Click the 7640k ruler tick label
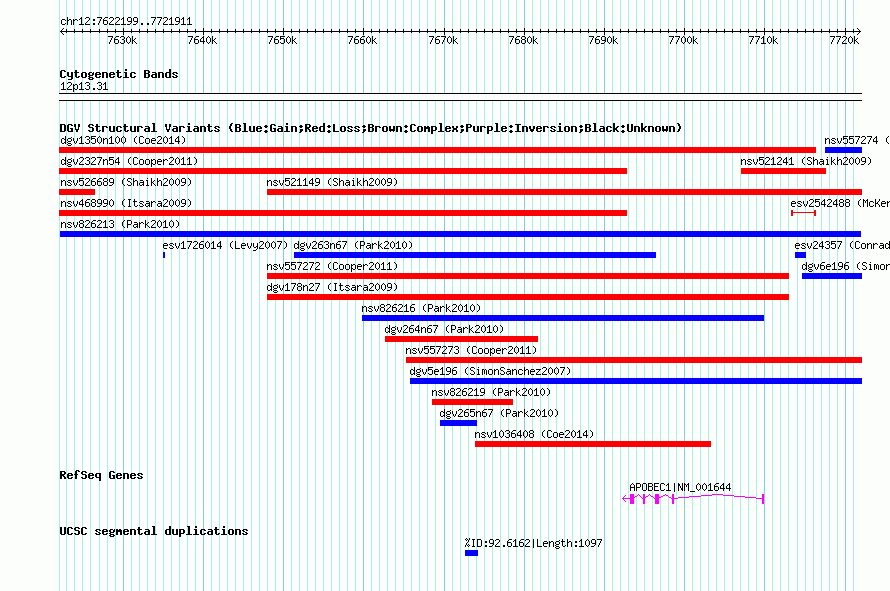 (x=202, y=40)
